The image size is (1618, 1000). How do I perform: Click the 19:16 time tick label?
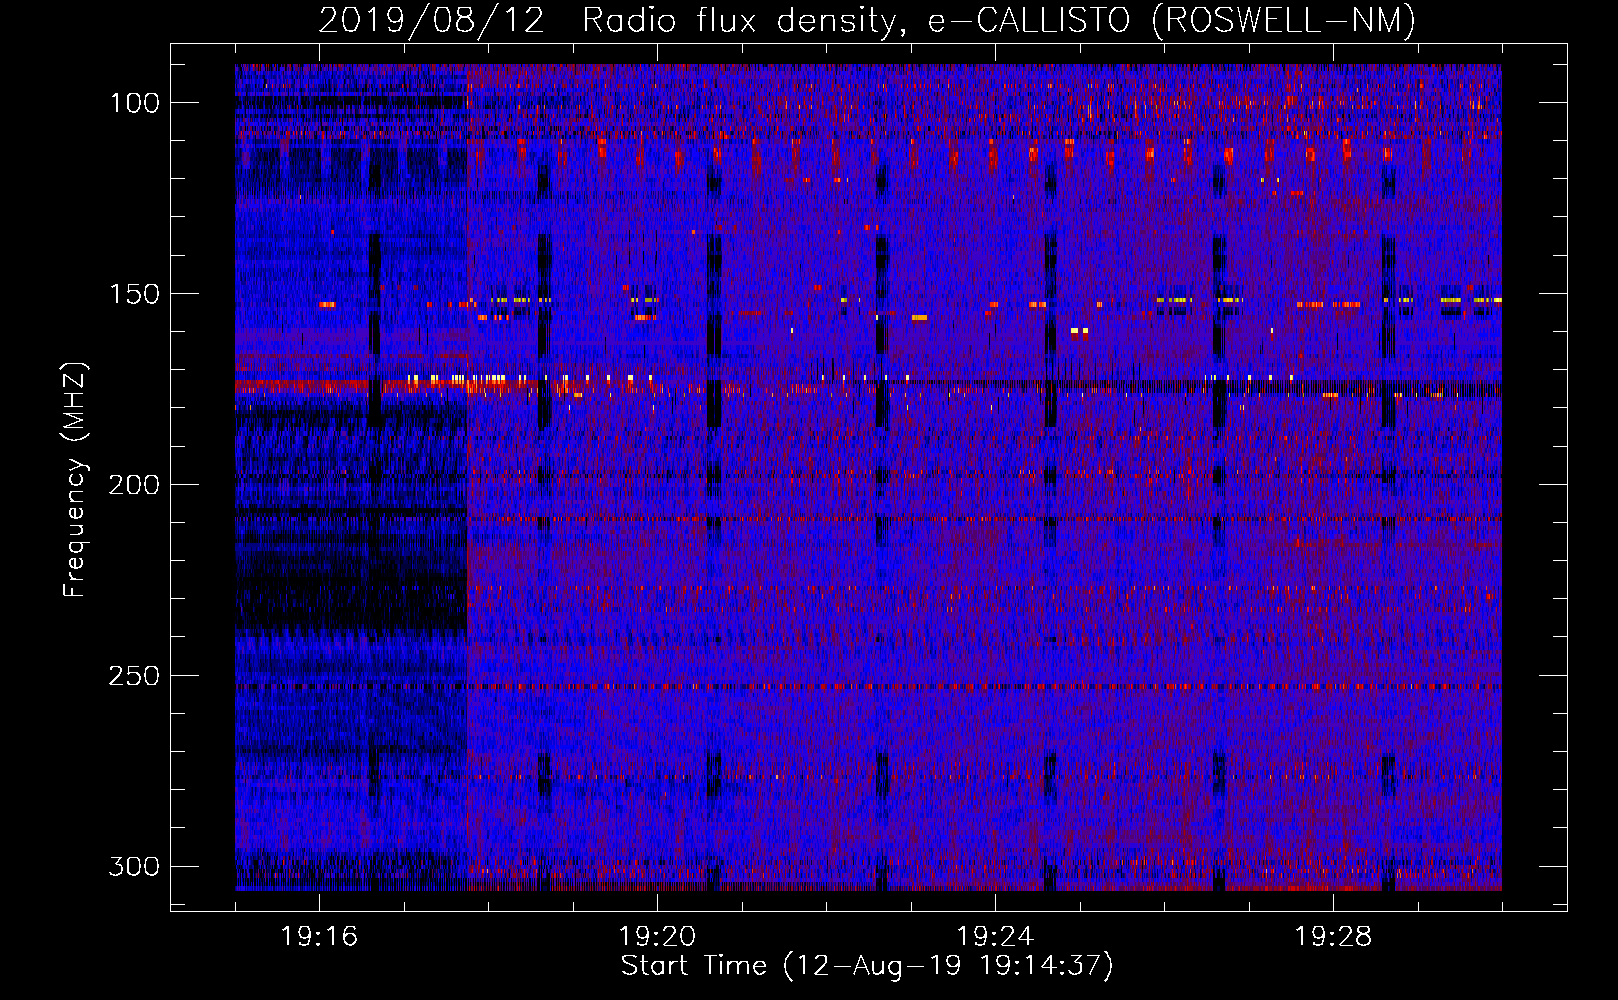click(319, 937)
